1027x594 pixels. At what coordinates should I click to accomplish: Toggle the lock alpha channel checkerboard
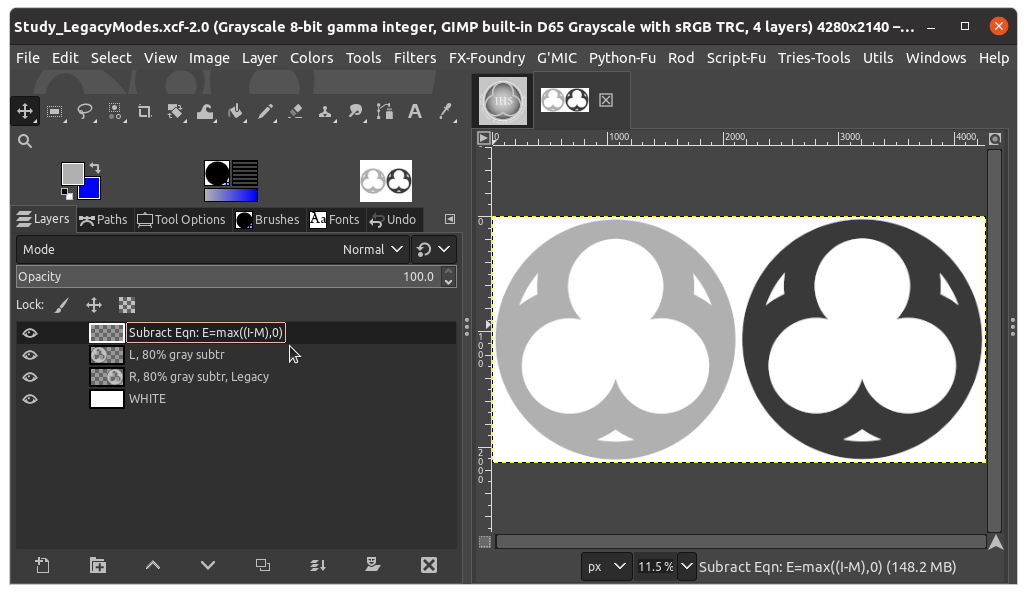tap(126, 305)
